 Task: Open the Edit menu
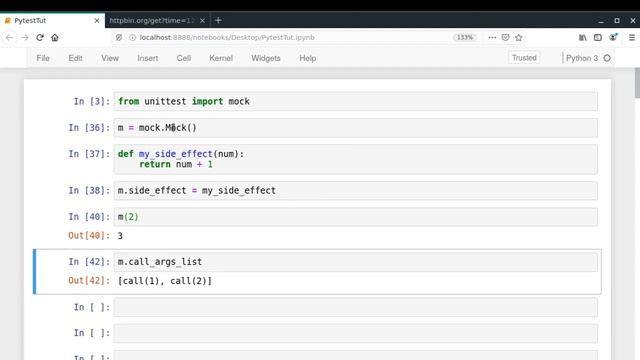coord(76,58)
